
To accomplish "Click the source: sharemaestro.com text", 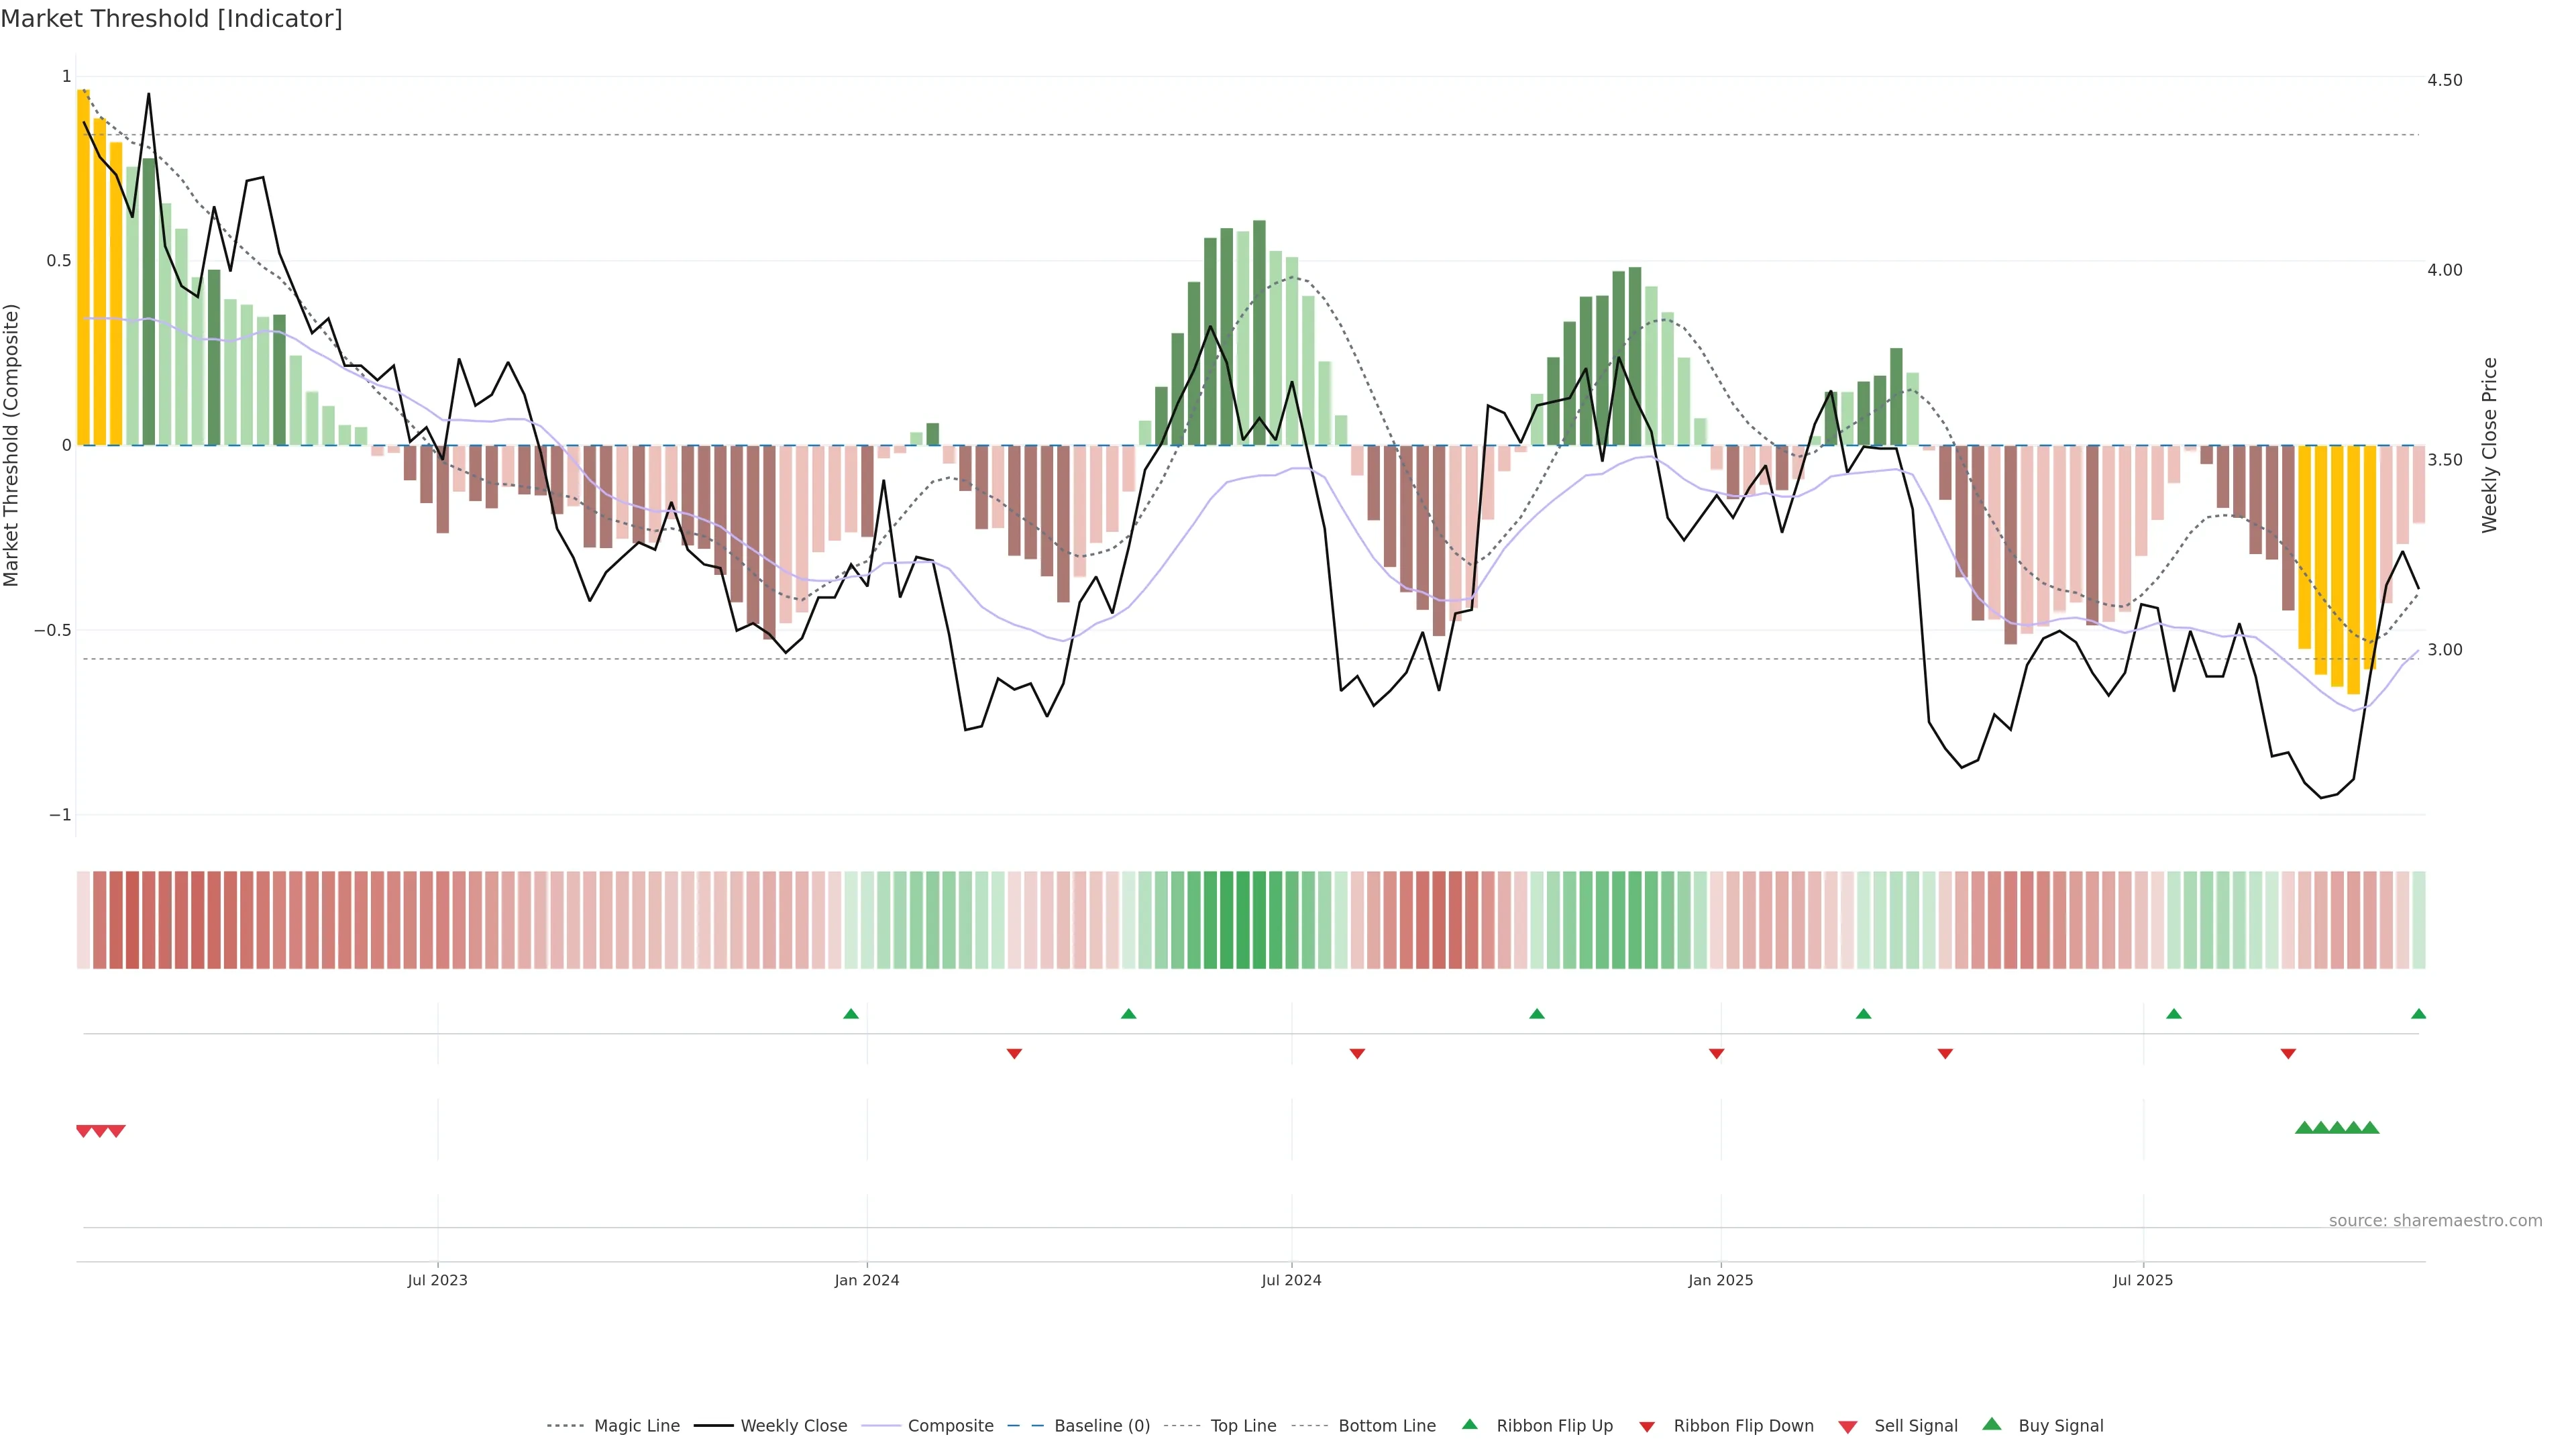I will (x=2435, y=1221).
